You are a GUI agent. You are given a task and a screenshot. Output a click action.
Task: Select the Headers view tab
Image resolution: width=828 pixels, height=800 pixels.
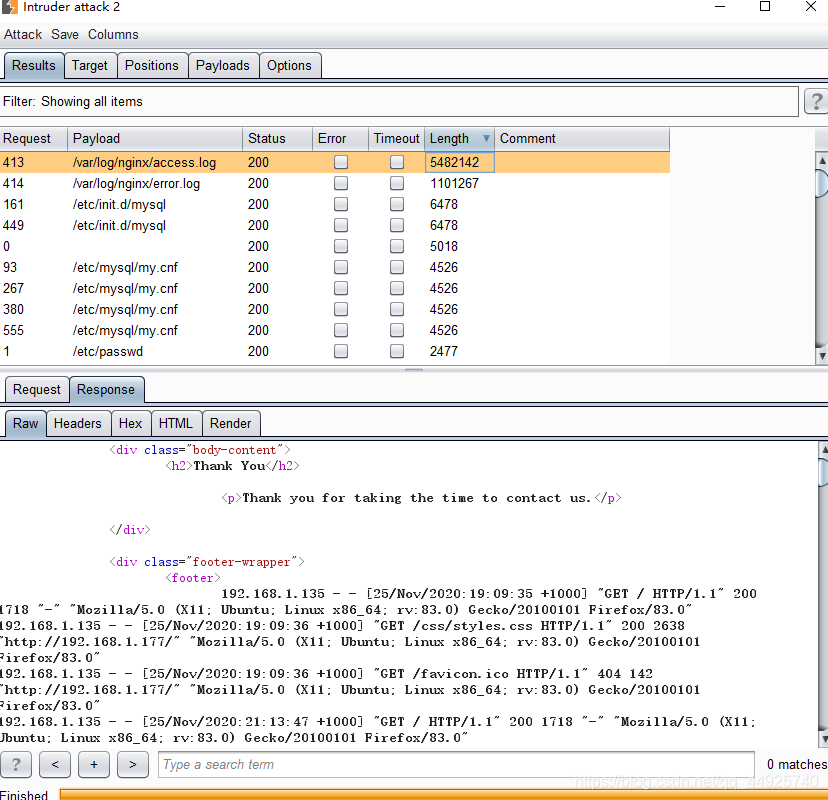78,423
